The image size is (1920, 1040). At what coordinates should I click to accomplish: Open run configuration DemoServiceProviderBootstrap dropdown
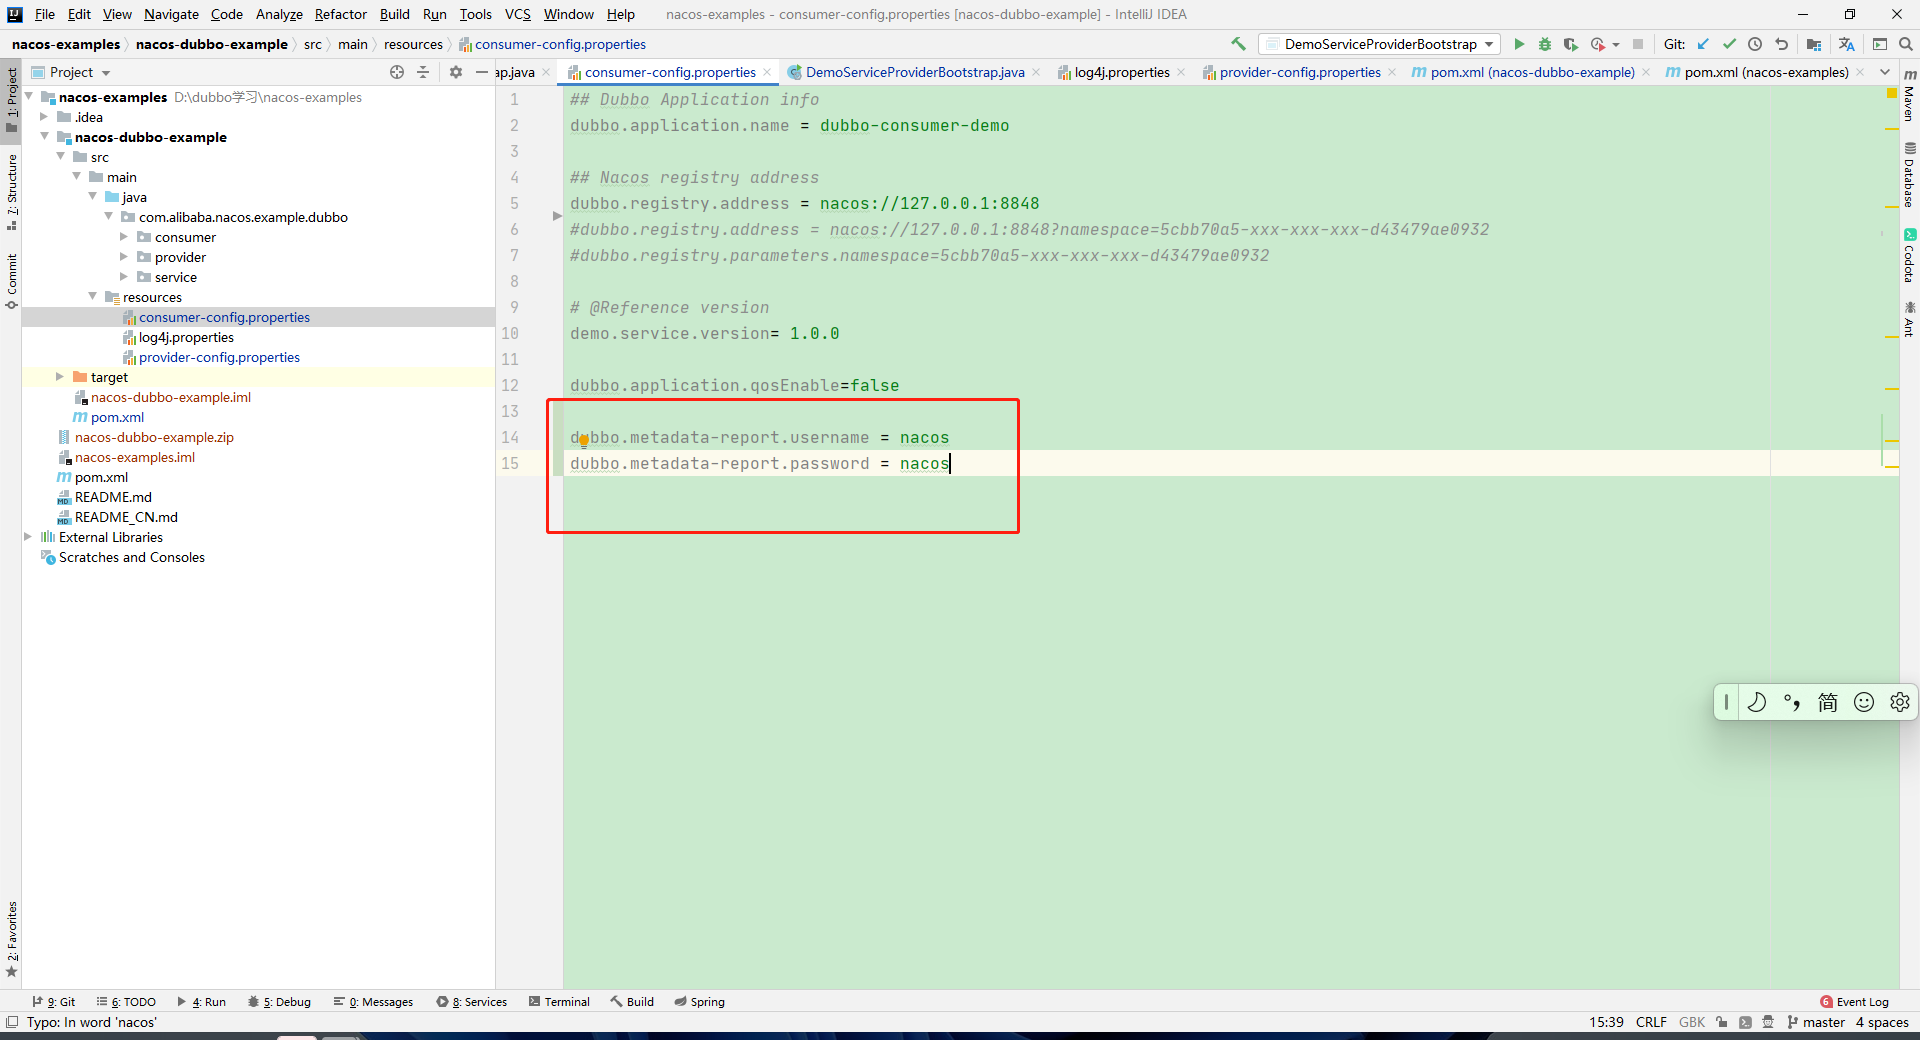pos(1380,44)
